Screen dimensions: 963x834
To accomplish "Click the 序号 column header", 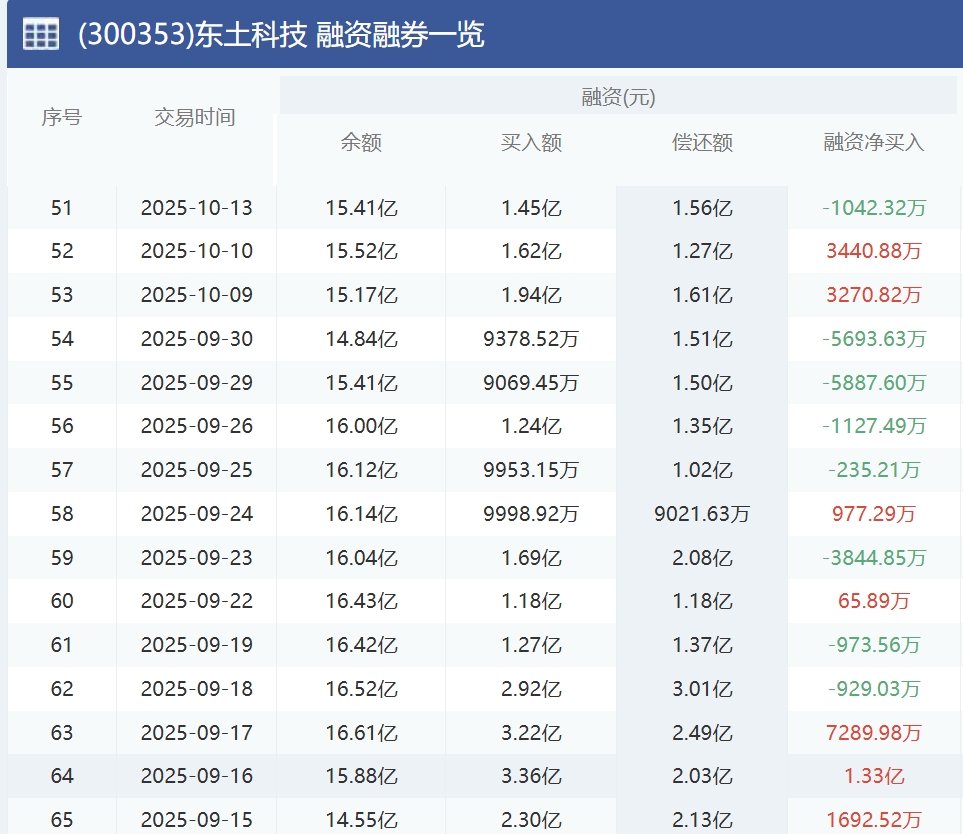I will pyautogui.click(x=61, y=117).
